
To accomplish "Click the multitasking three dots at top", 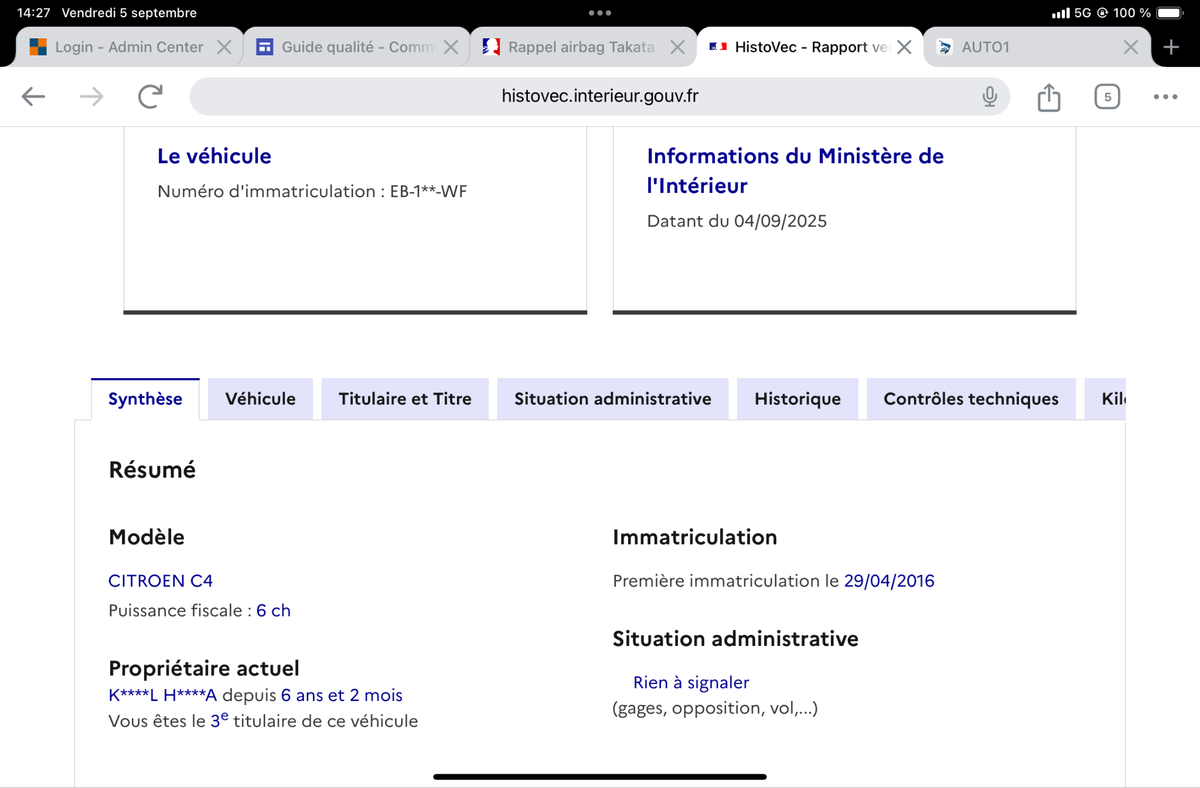I will [x=600, y=13].
